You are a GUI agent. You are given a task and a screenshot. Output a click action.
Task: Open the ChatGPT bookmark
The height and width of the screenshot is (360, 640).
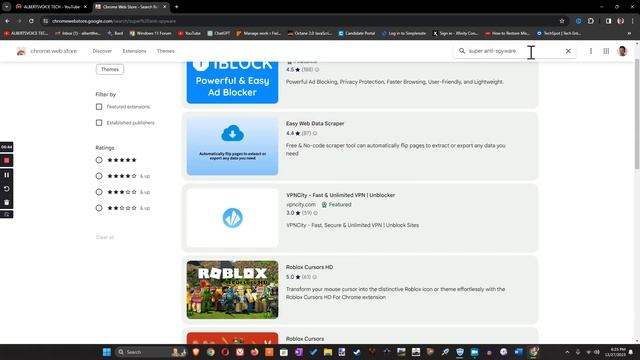point(219,33)
